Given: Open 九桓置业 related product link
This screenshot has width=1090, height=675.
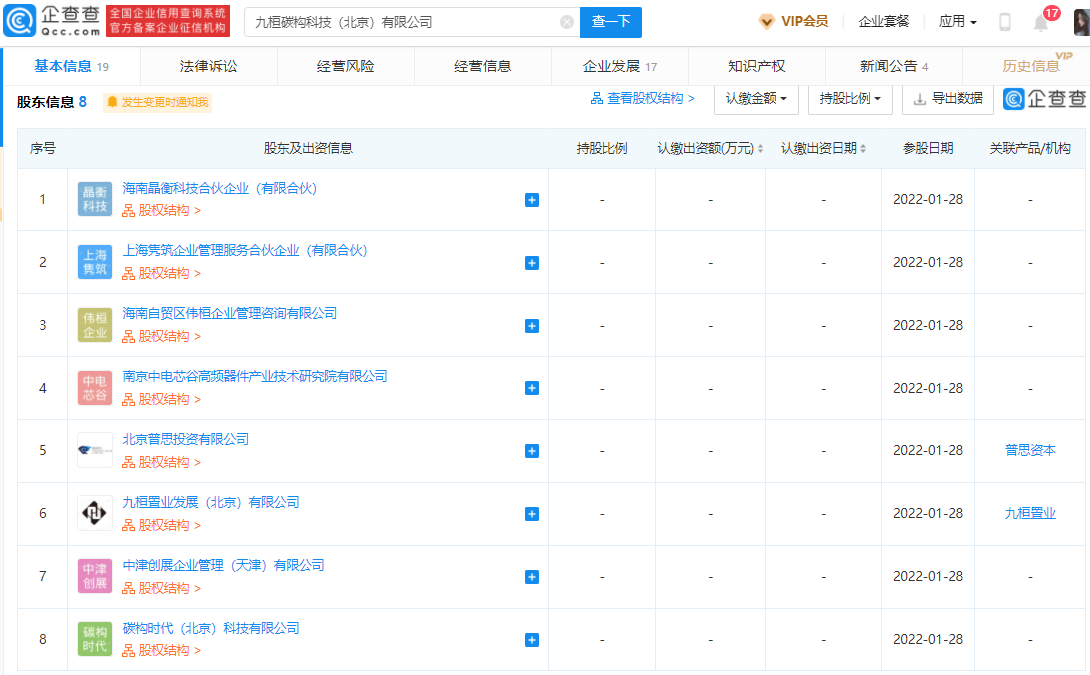Looking at the screenshot, I should 1030,514.
